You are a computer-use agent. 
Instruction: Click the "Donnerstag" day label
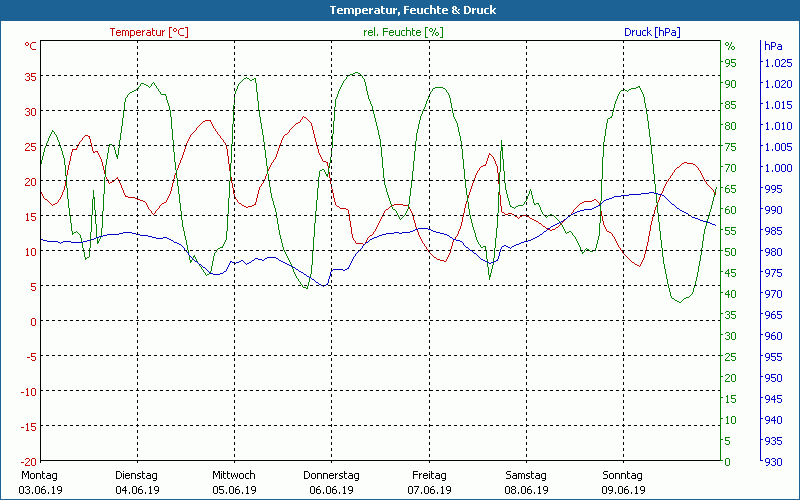coord(331,475)
